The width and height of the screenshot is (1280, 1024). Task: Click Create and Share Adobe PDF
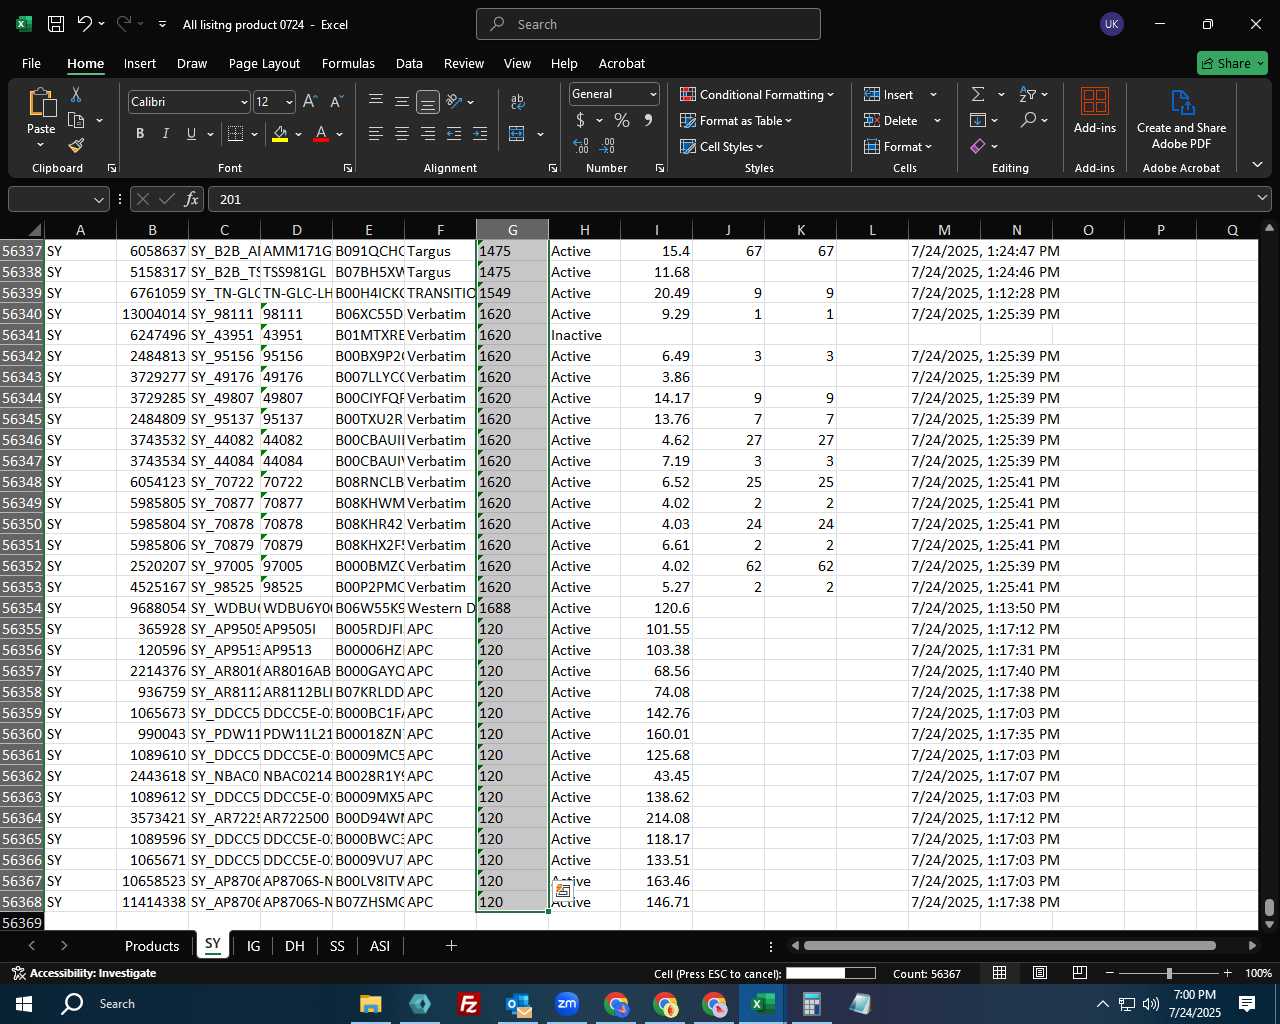pyautogui.click(x=1181, y=120)
